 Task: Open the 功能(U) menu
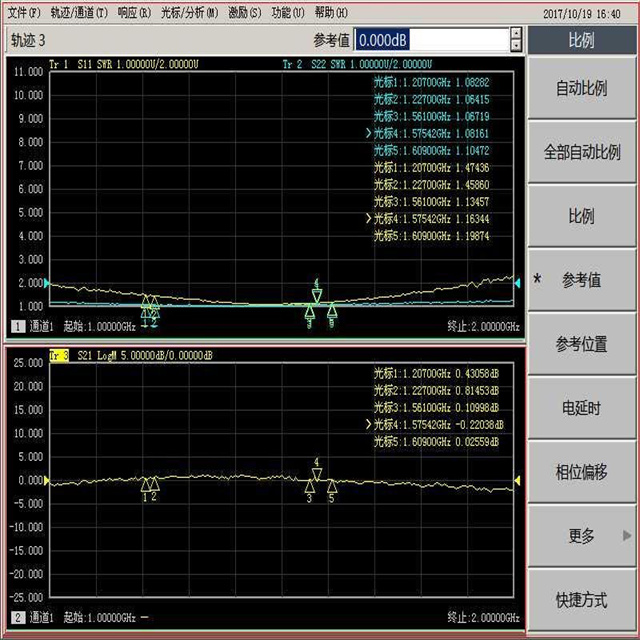click(x=288, y=13)
